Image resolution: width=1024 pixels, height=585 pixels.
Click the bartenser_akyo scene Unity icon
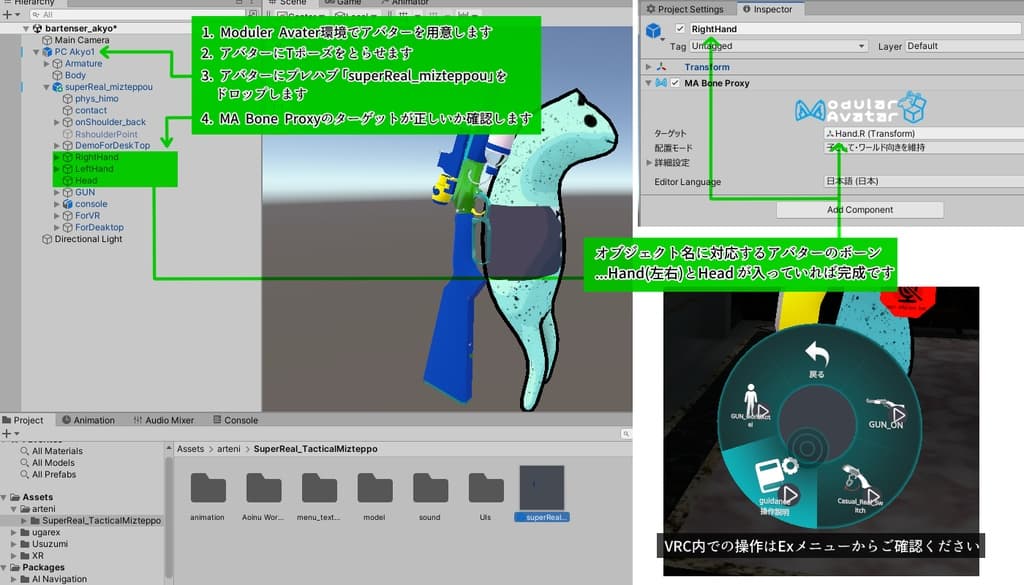click(x=37, y=28)
